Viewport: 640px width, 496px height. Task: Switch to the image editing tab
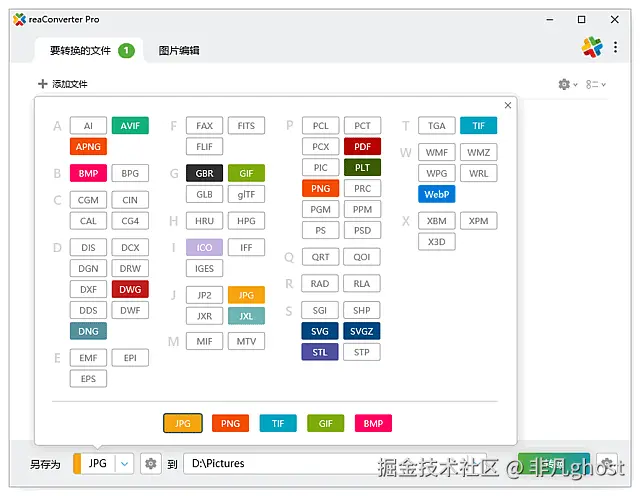click(x=179, y=51)
